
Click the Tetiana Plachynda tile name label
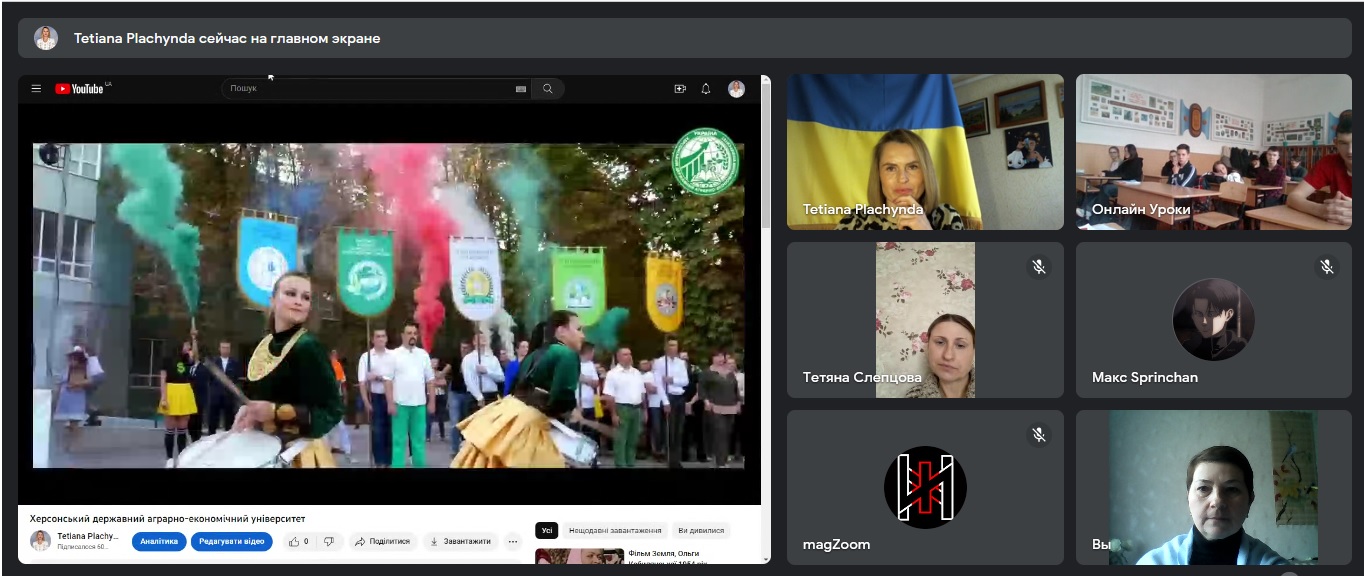coord(863,210)
